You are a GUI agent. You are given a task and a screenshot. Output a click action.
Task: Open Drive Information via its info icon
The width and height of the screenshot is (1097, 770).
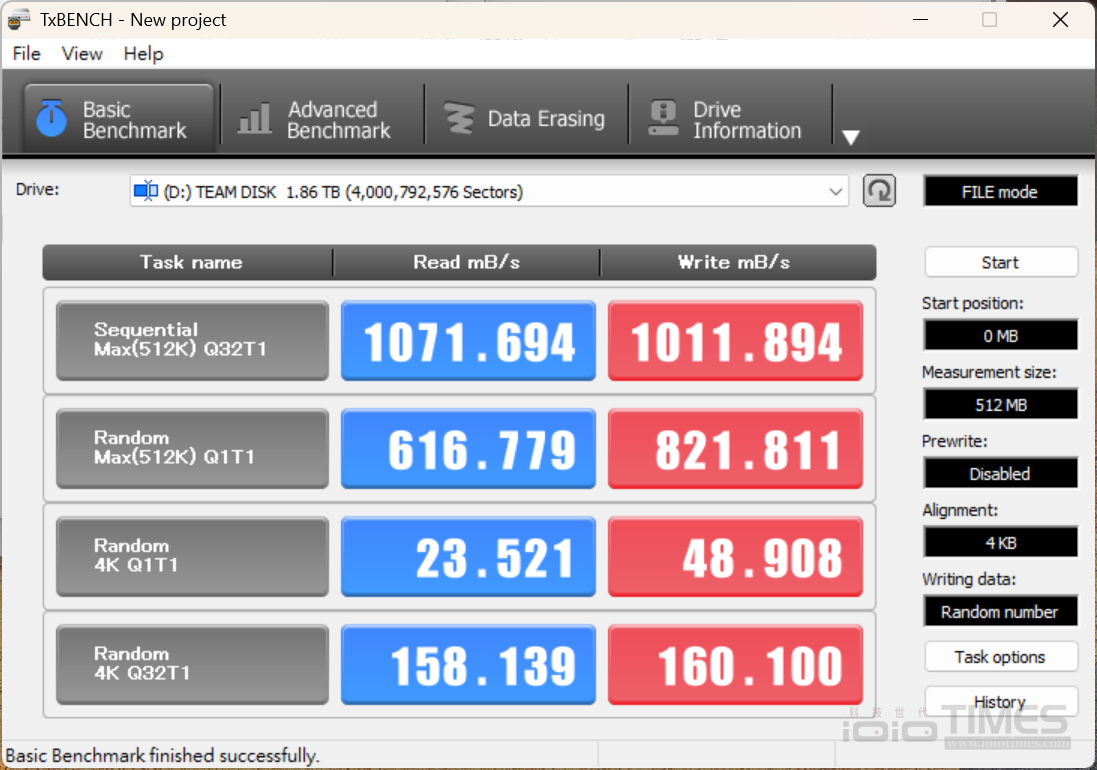pyautogui.click(x=662, y=117)
